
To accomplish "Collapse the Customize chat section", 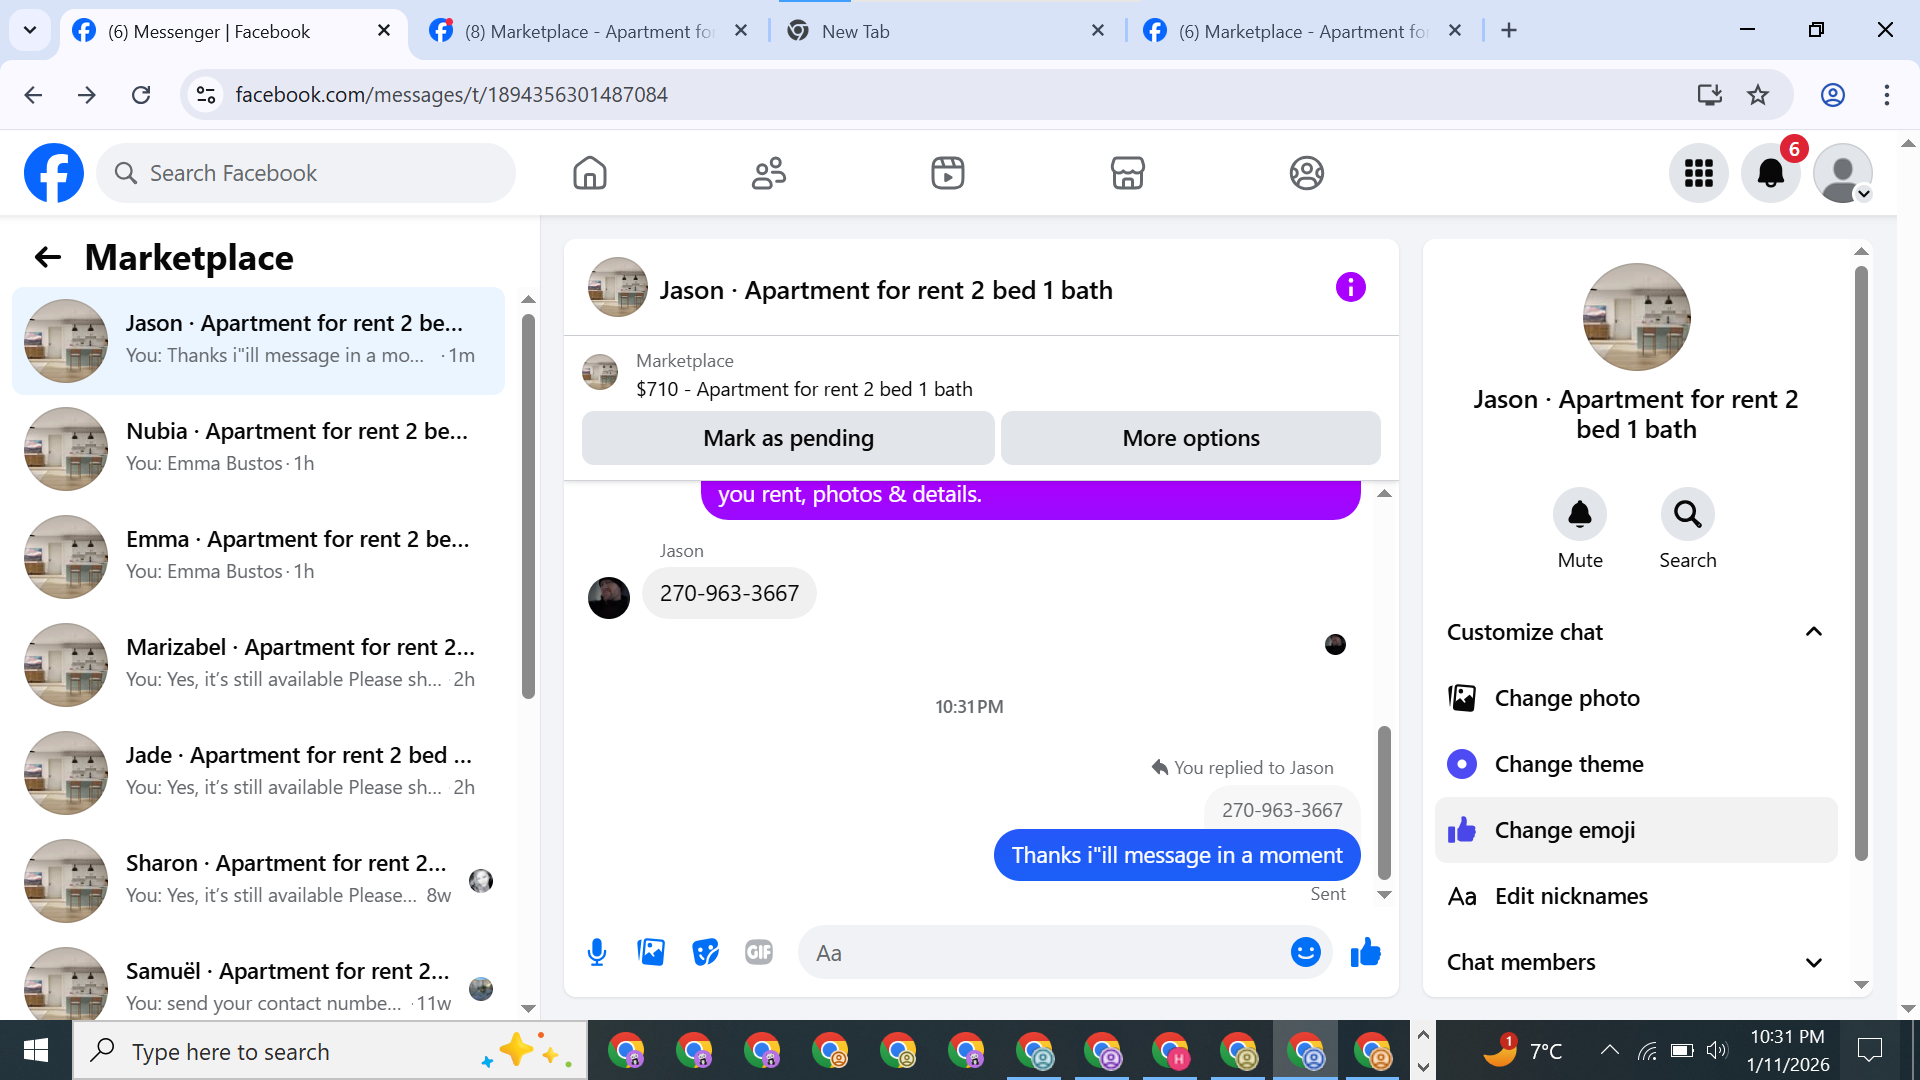I will 1636,632.
